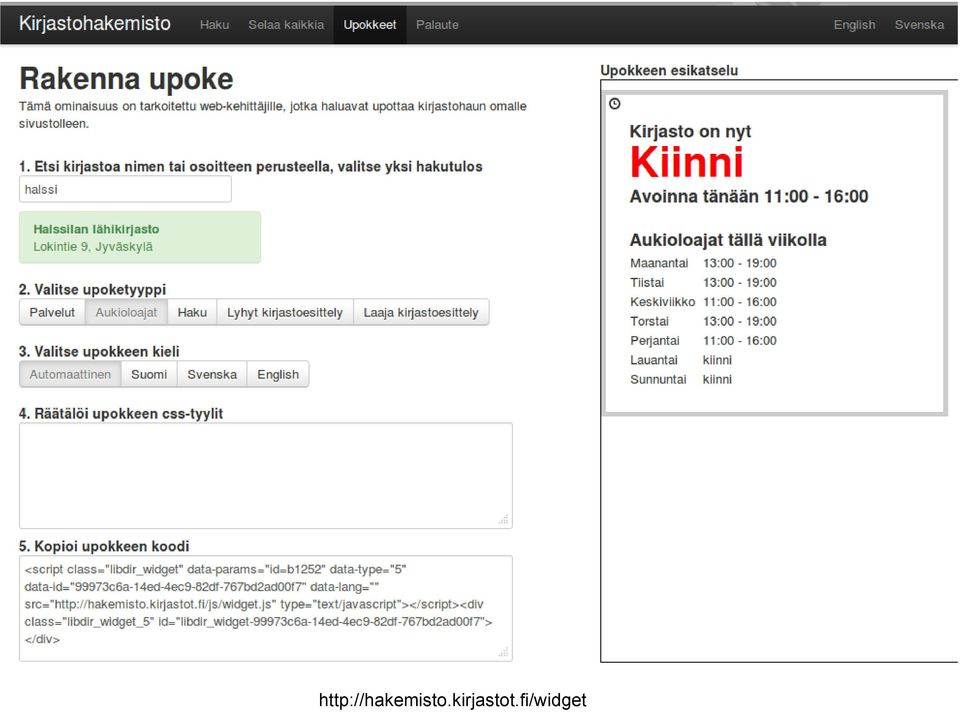Click the hakemisto.kirjastot.fi/widget URL caption
The width and height of the screenshot is (960, 712).
click(x=452, y=700)
